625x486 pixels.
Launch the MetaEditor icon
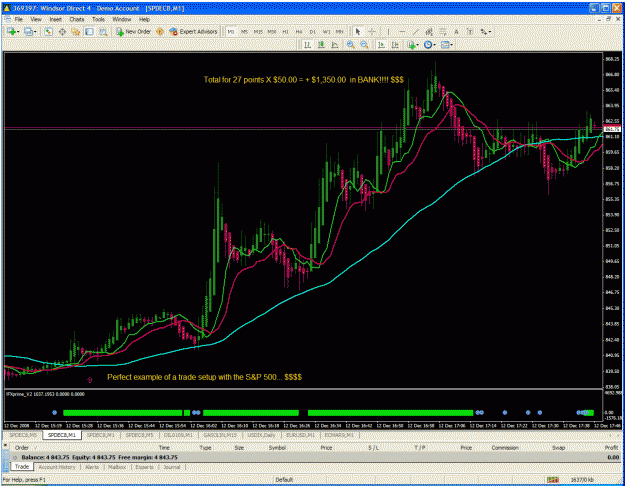click(x=160, y=31)
